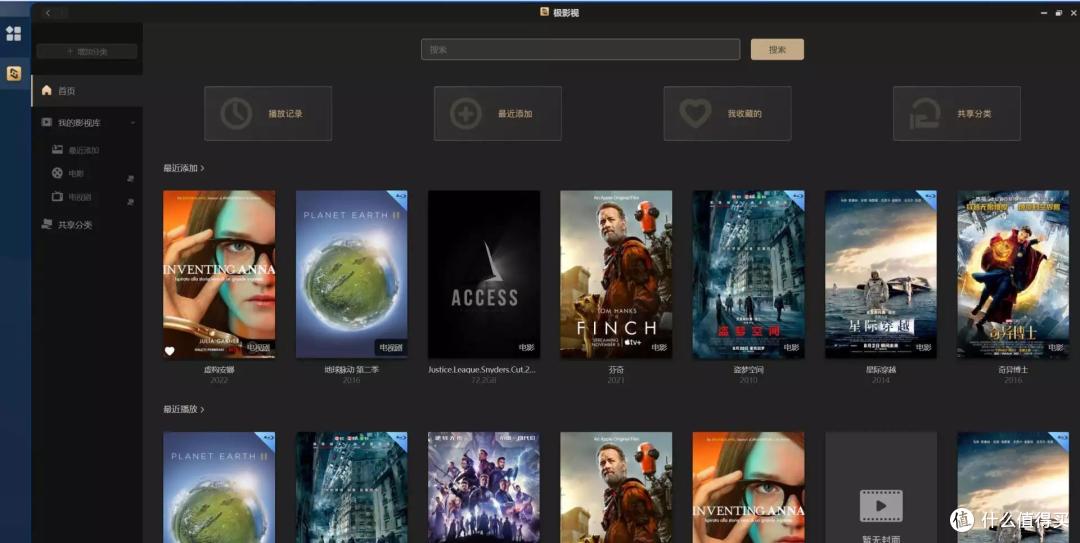This screenshot has width=1080, height=543.
Task: Open 最近添加 recently added card
Action: [x=497, y=114]
